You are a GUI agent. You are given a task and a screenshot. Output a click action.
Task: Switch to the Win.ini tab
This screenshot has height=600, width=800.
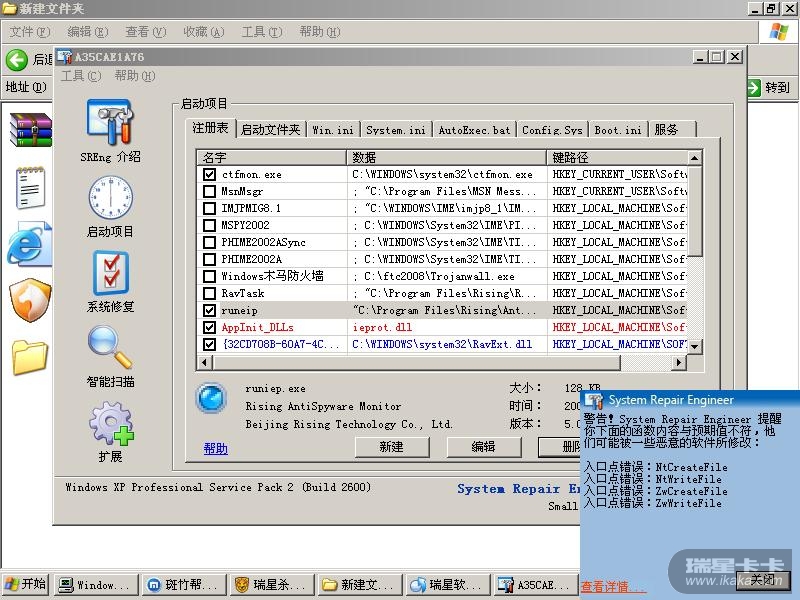[333, 130]
